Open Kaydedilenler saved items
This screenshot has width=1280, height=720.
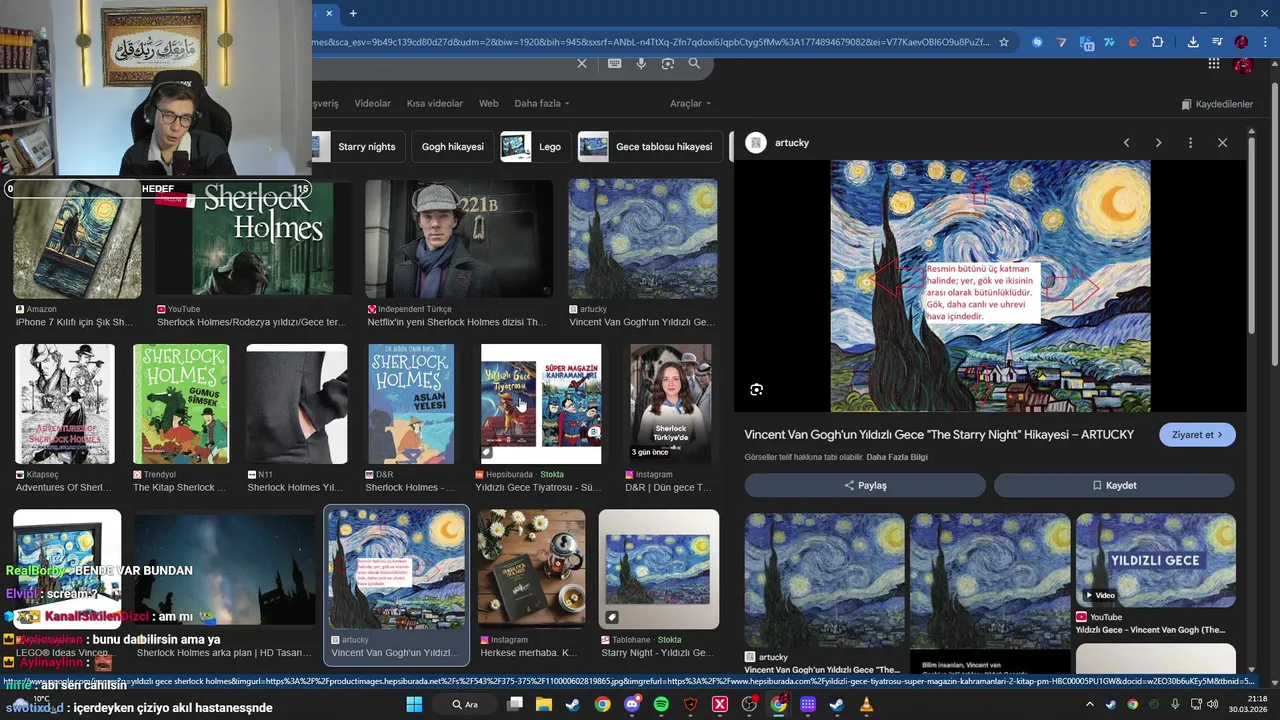coord(1217,104)
